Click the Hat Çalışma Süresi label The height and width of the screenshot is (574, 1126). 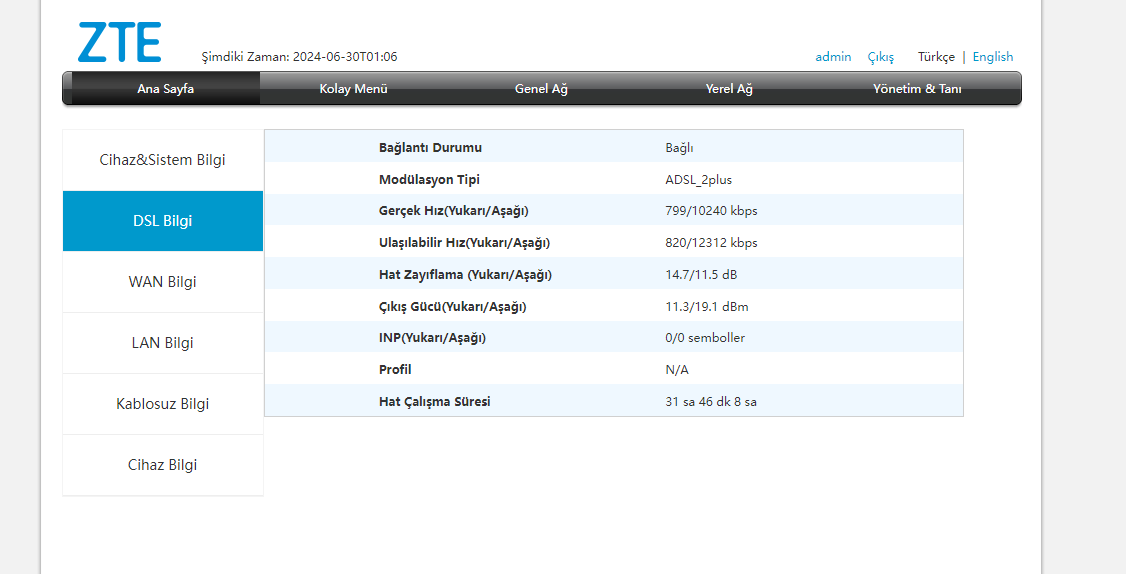[434, 402]
